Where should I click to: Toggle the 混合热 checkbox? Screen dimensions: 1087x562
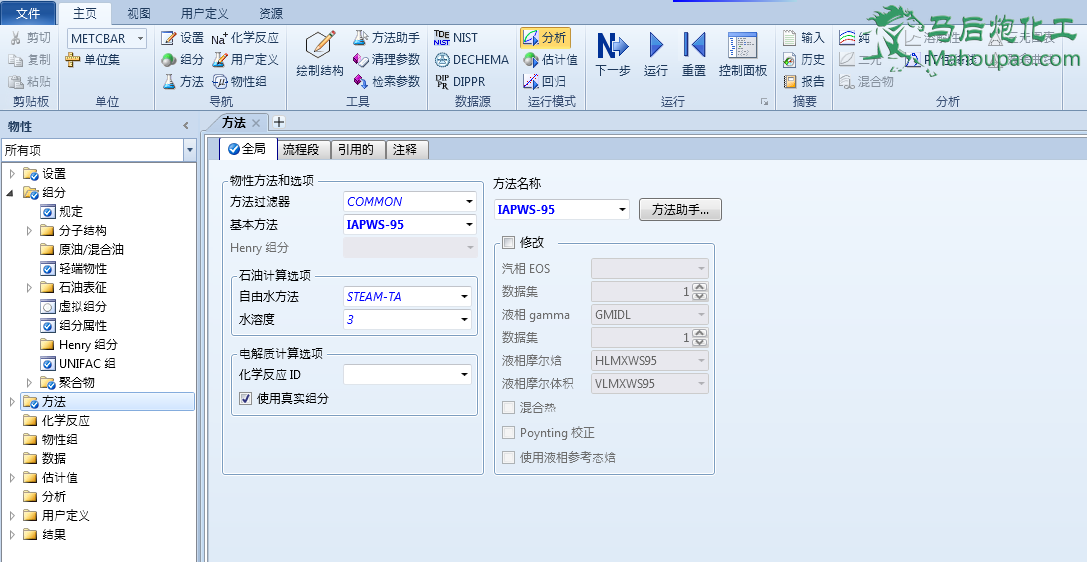click(x=508, y=407)
